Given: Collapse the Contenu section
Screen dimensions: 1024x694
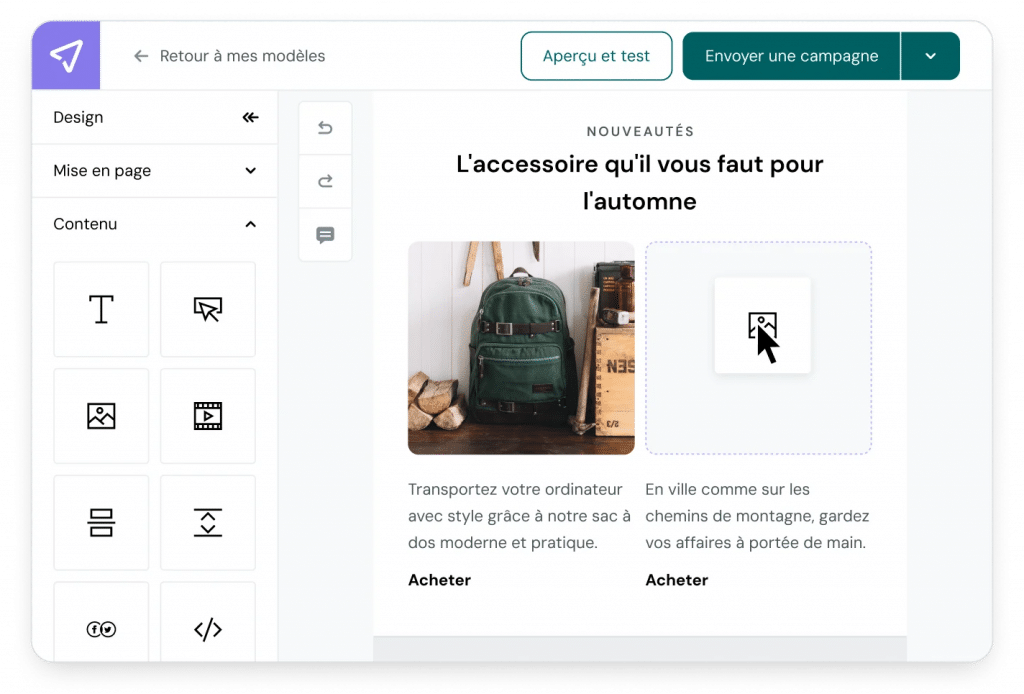Looking at the screenshot, I should (x=250, y=224).
